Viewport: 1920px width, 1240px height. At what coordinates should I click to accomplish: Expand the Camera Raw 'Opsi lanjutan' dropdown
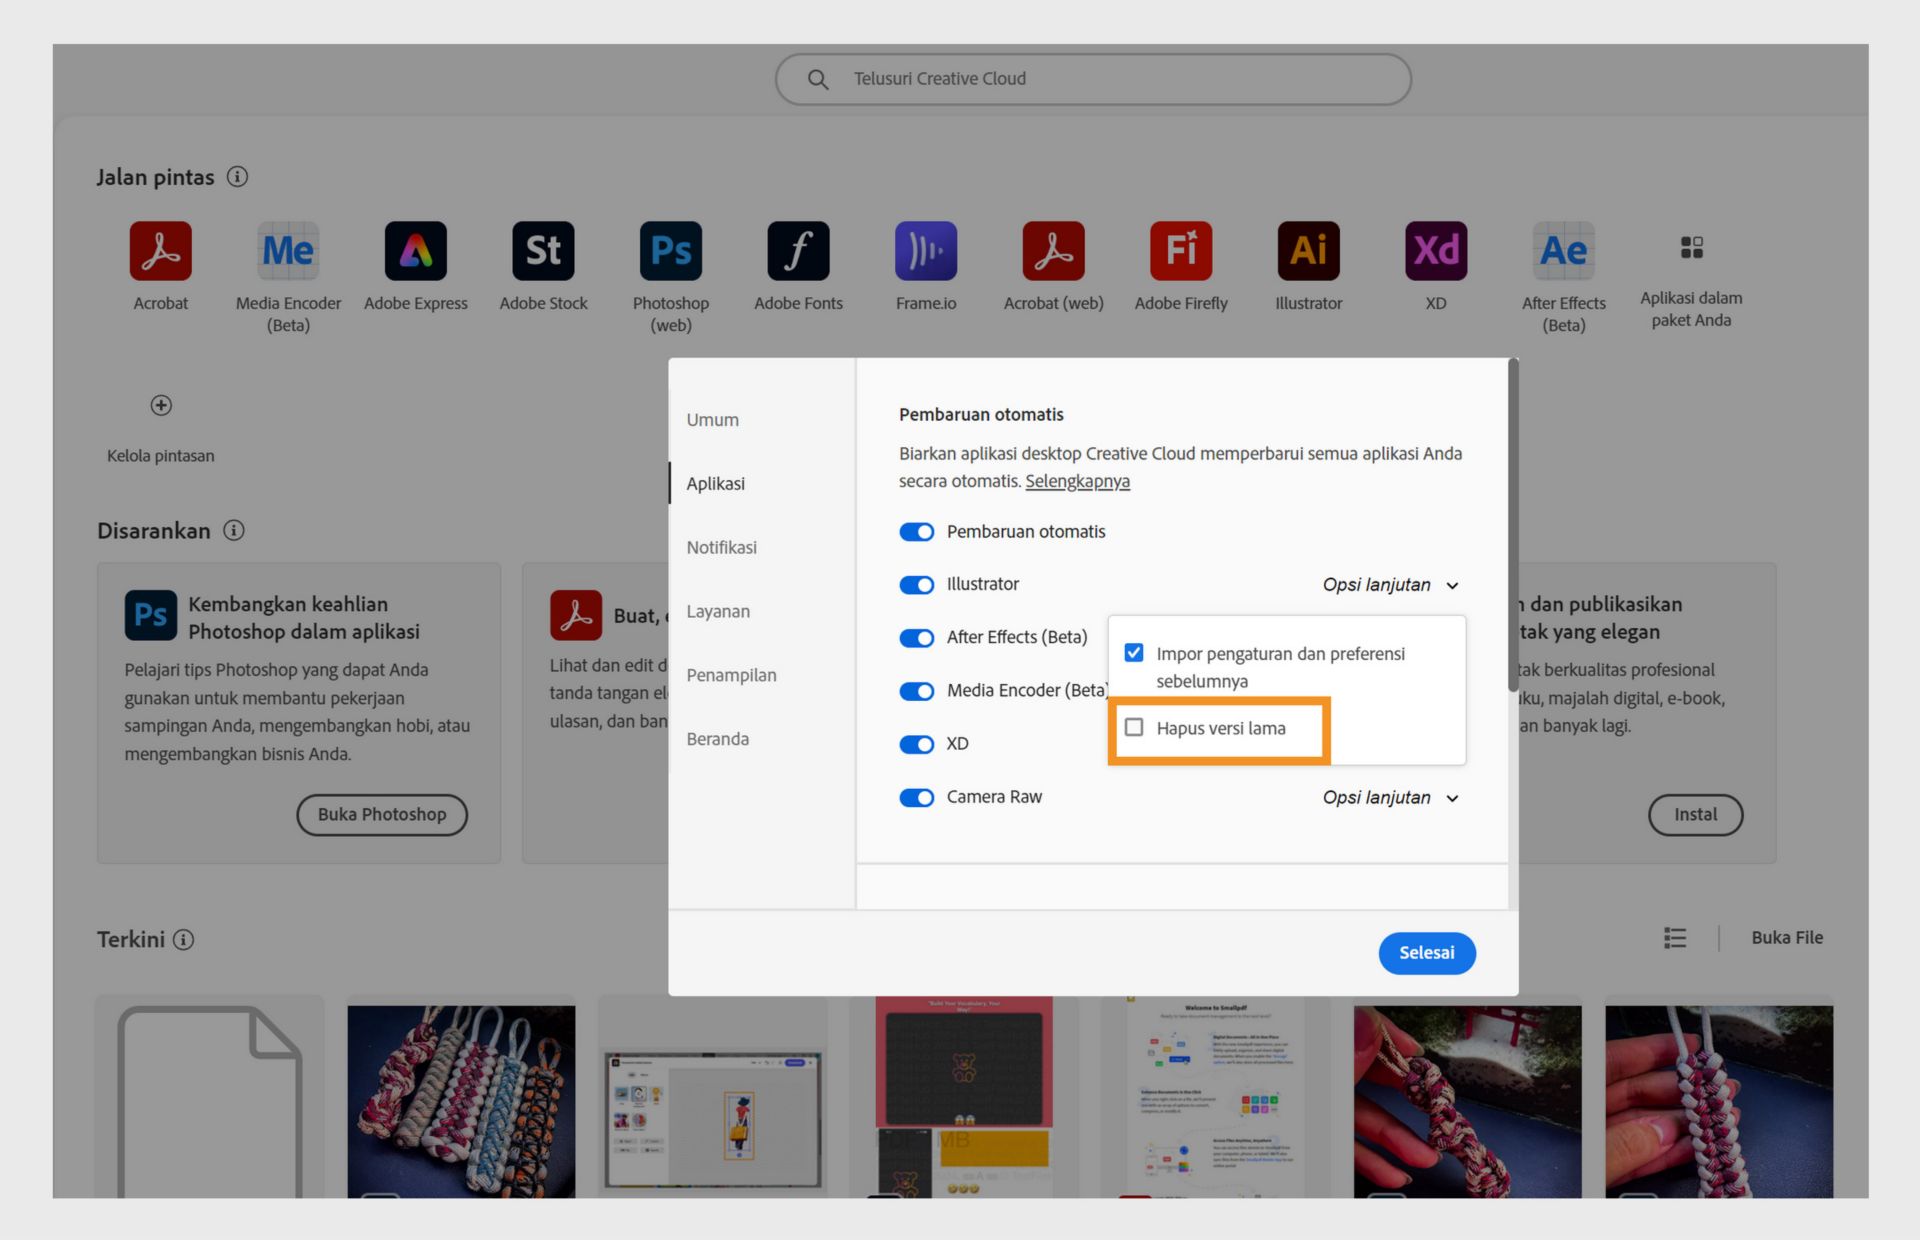pyautogui.click(x=1390, y=798)
